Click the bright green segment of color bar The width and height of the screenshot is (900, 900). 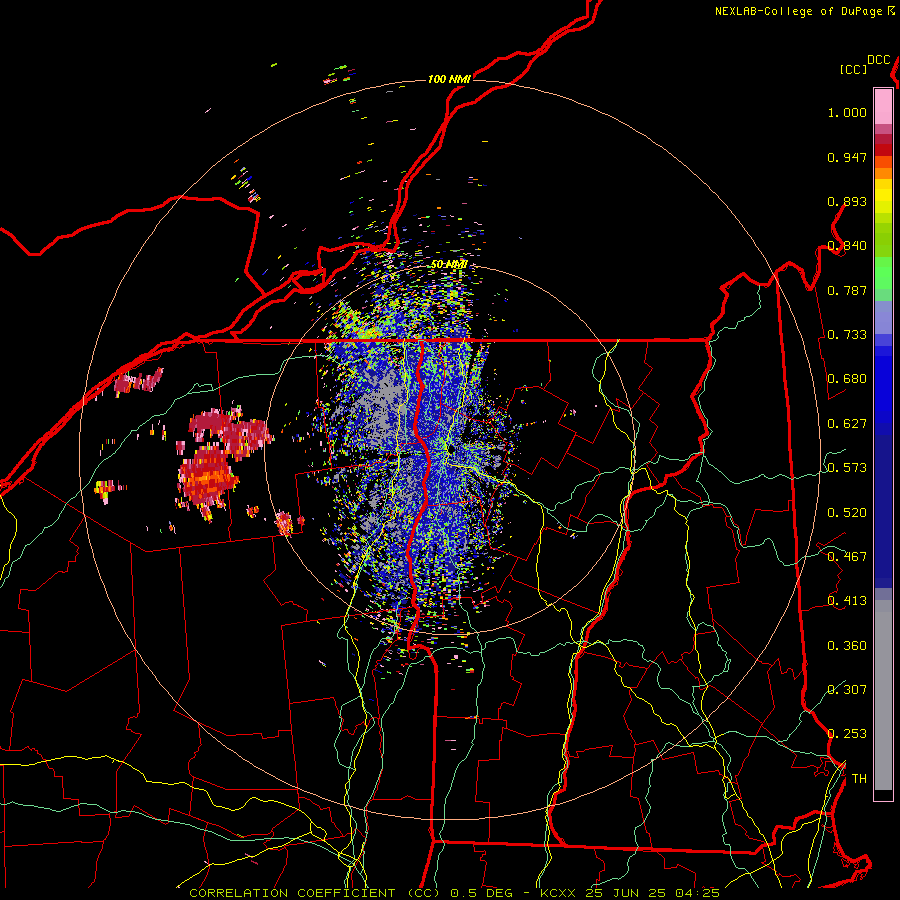click(883, 273)
